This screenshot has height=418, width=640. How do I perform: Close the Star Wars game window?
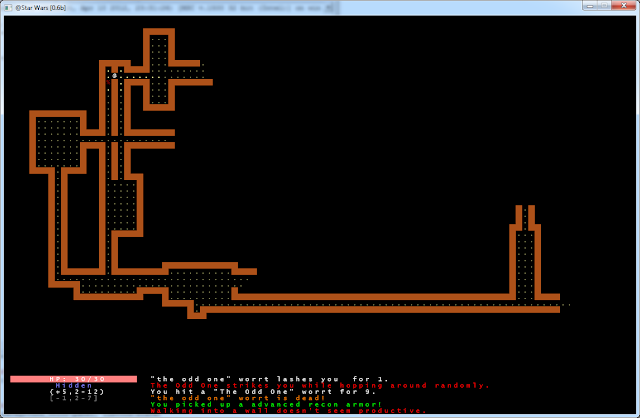(624, 6)
